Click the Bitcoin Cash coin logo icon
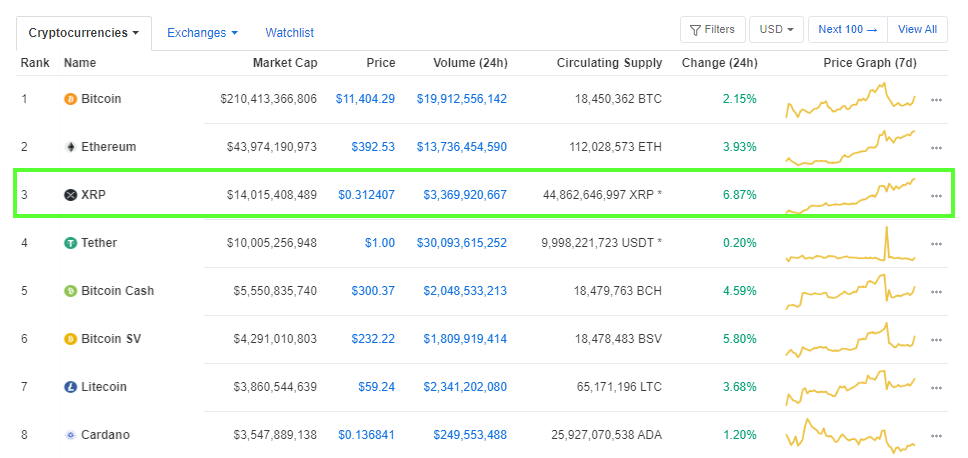968x458 pixels. point(70,291)
